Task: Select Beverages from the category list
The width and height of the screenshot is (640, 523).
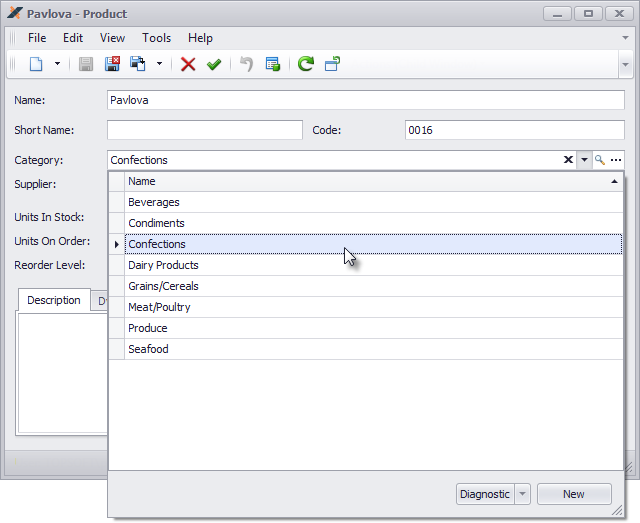Action: pyautogui.click(x=373, y=202)
